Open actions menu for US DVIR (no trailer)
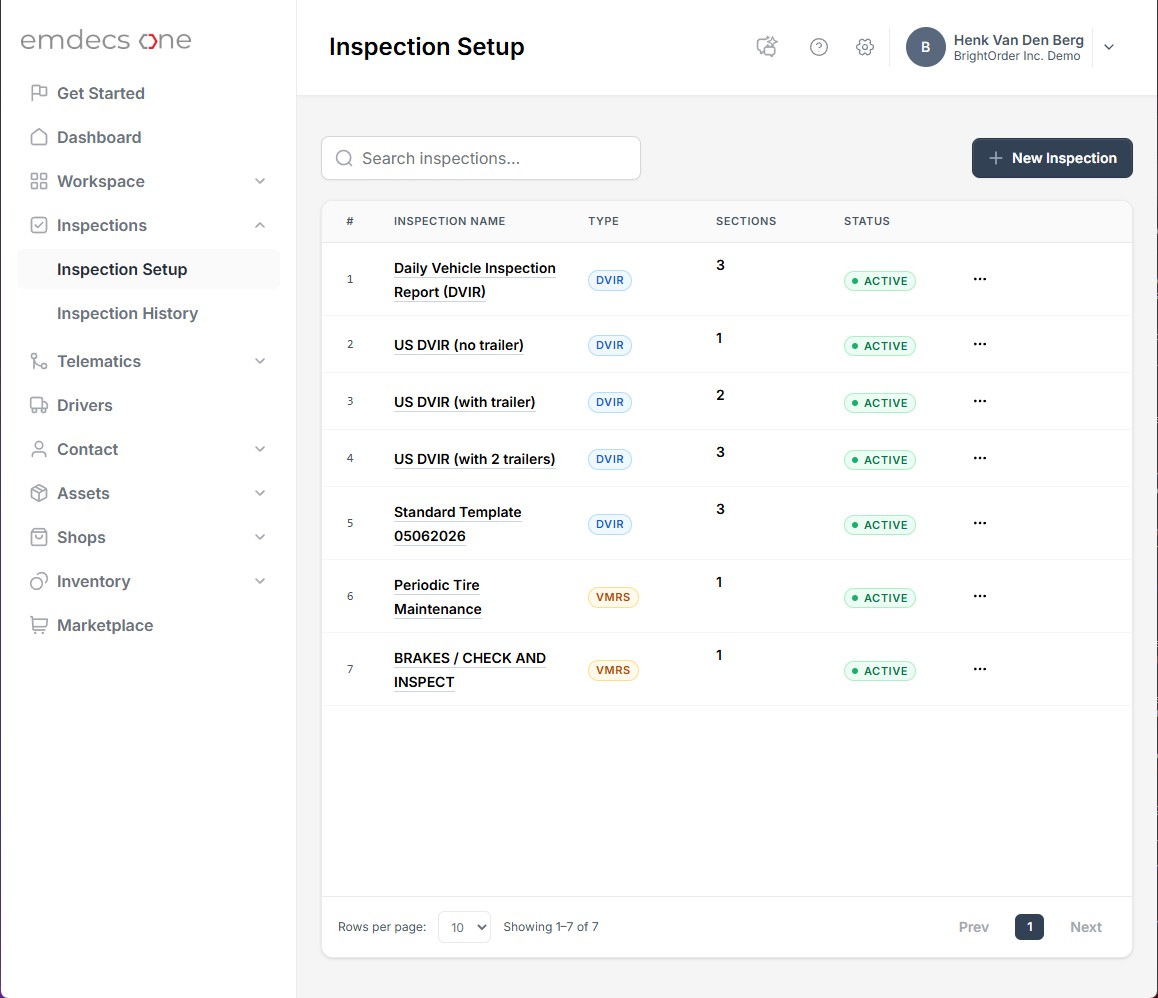1158x998 pixels. pyautogui.click(x=980, y=344)
